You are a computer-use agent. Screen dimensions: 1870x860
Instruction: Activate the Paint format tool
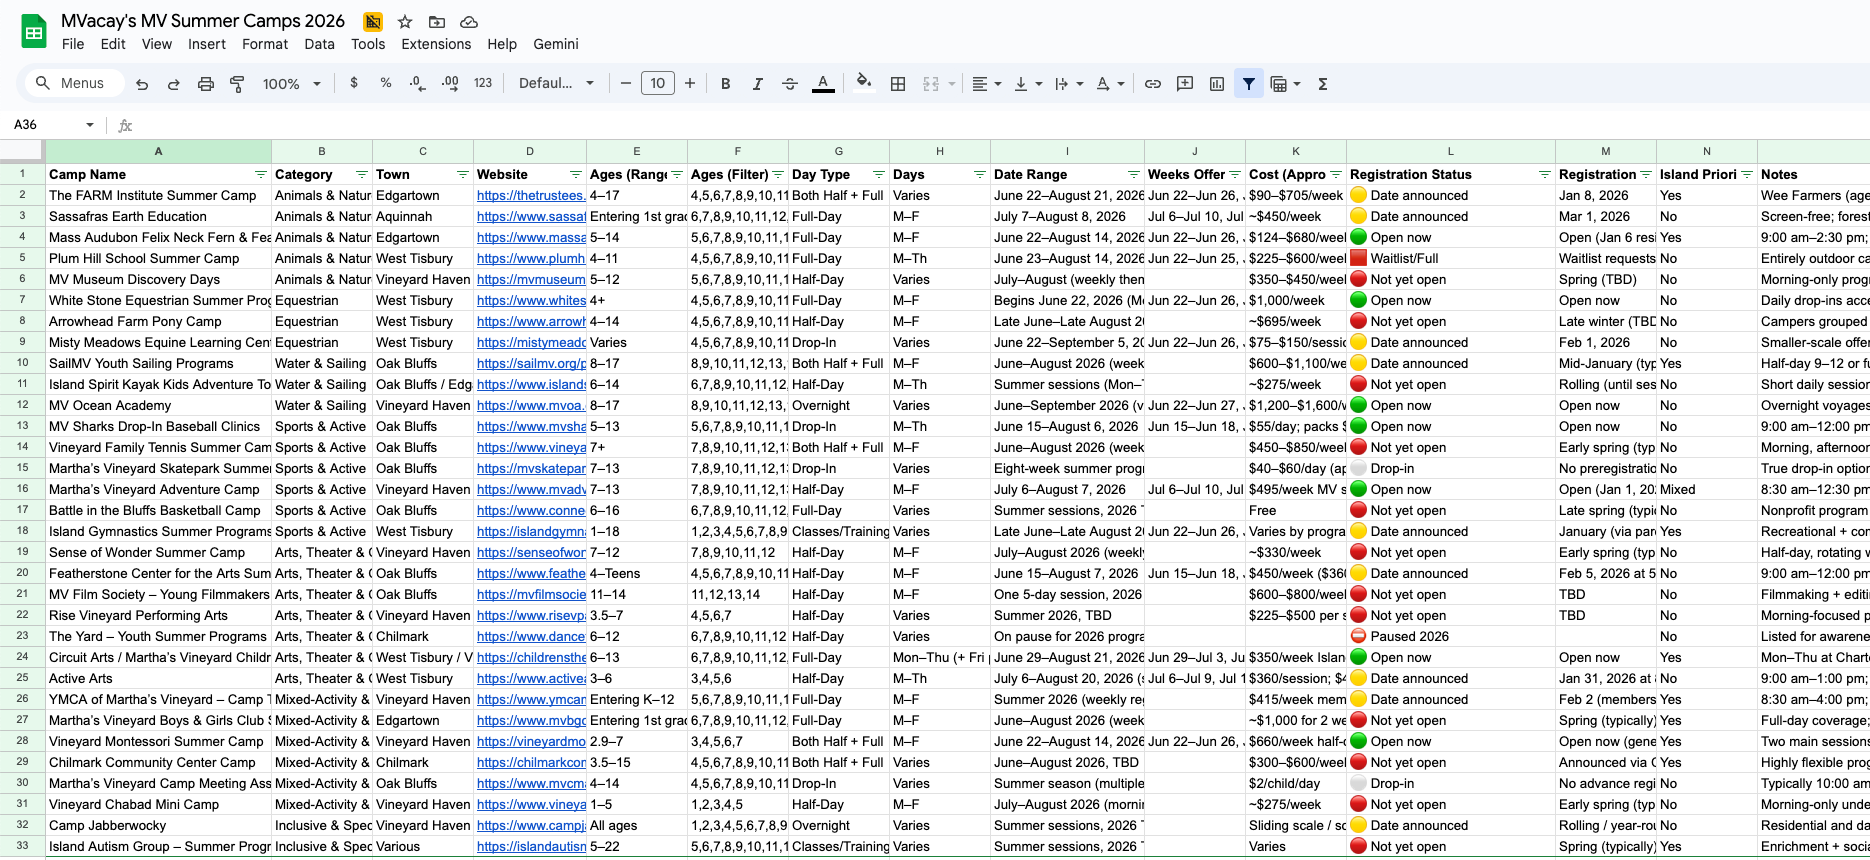tap(237, 84)
